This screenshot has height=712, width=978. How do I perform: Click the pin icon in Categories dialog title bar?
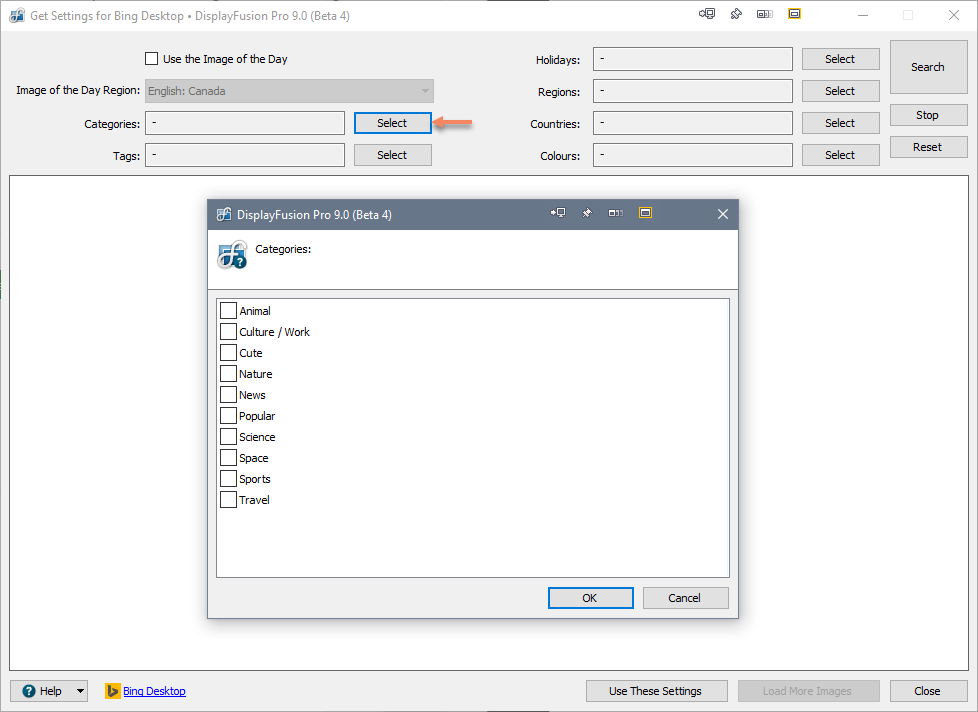587,213
